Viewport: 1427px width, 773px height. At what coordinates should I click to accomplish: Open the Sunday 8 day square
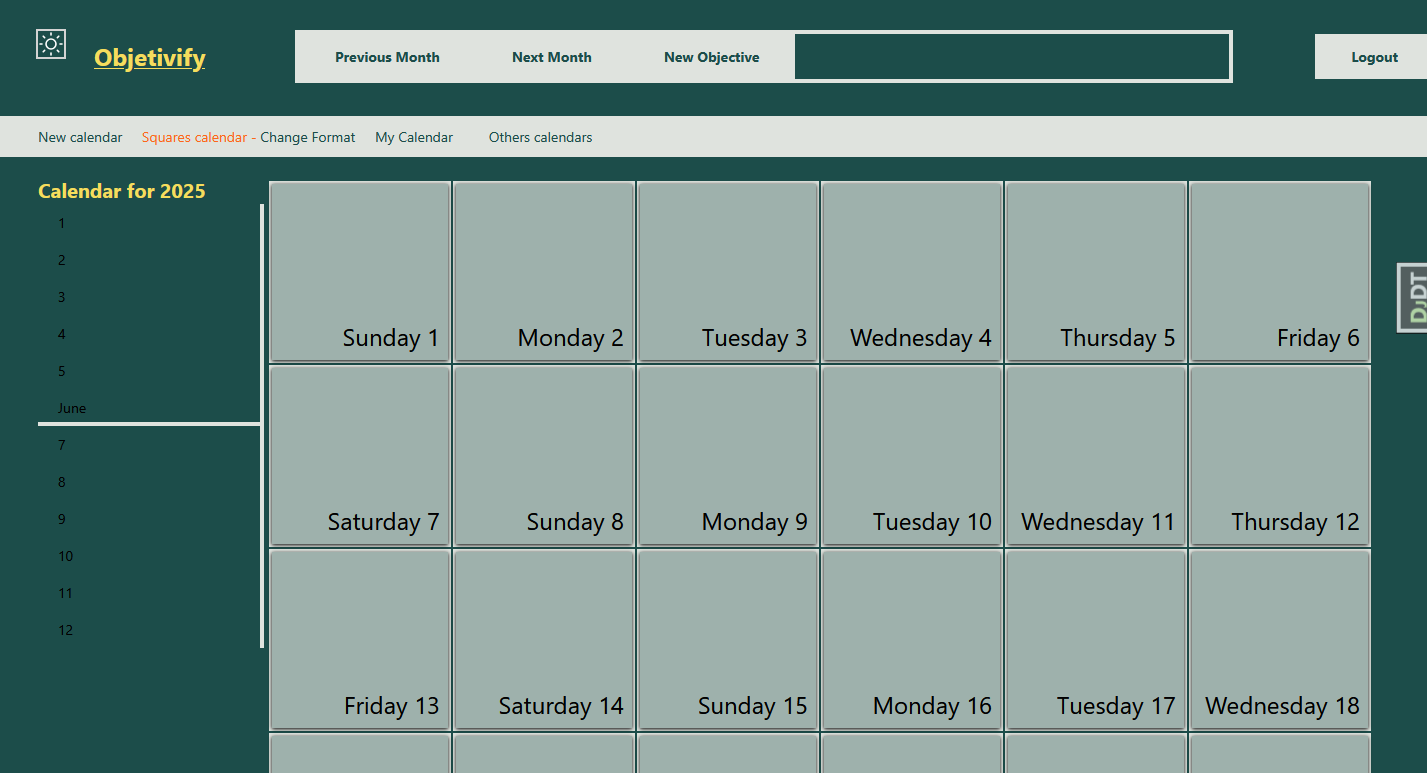click(x=544, y=456)
